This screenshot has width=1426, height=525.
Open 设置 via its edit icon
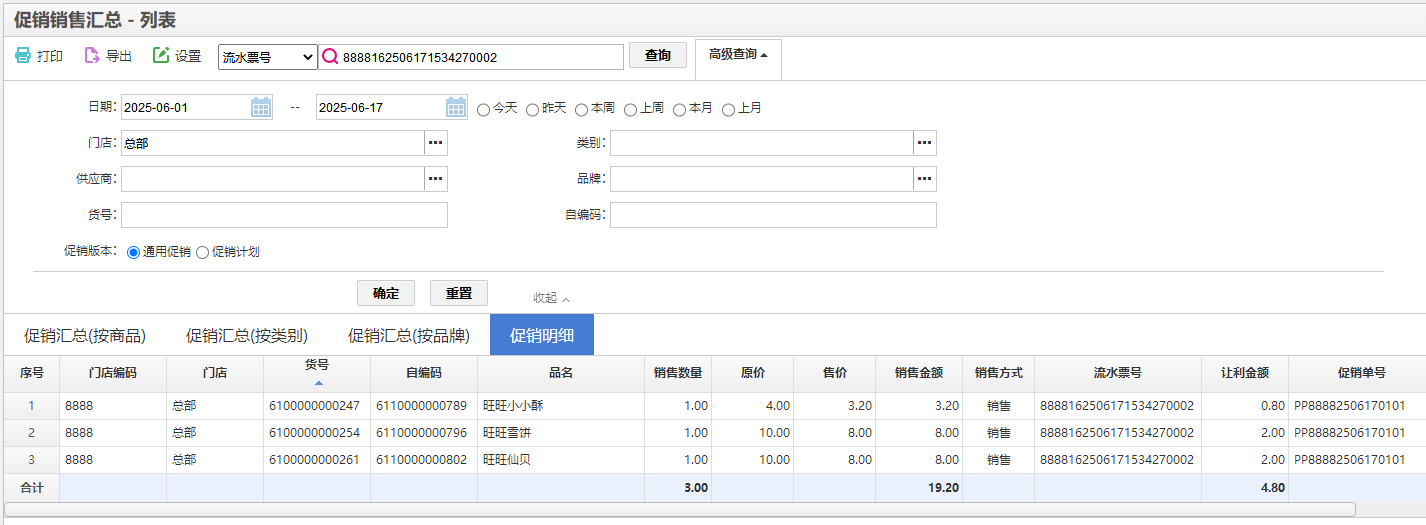click(x=161, y=56)
